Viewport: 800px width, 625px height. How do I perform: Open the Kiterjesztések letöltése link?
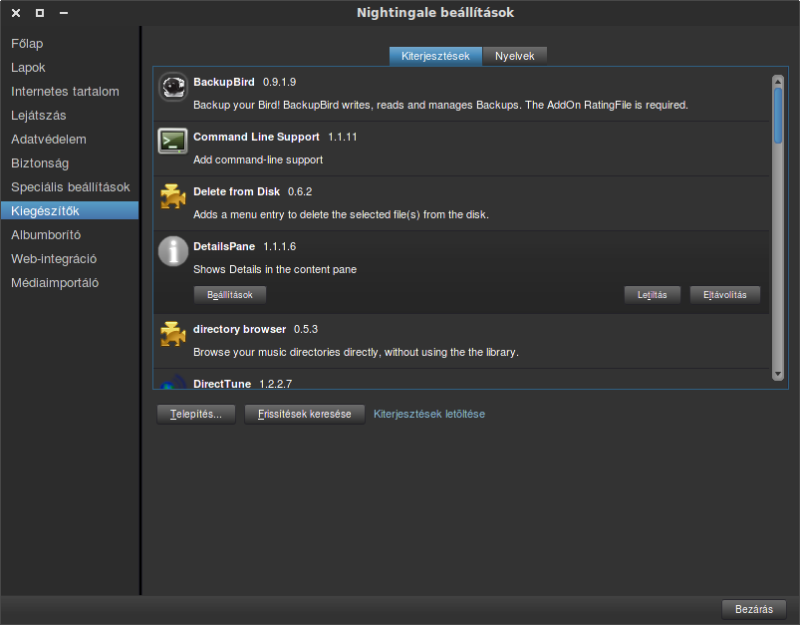click(x=429, y=414)
